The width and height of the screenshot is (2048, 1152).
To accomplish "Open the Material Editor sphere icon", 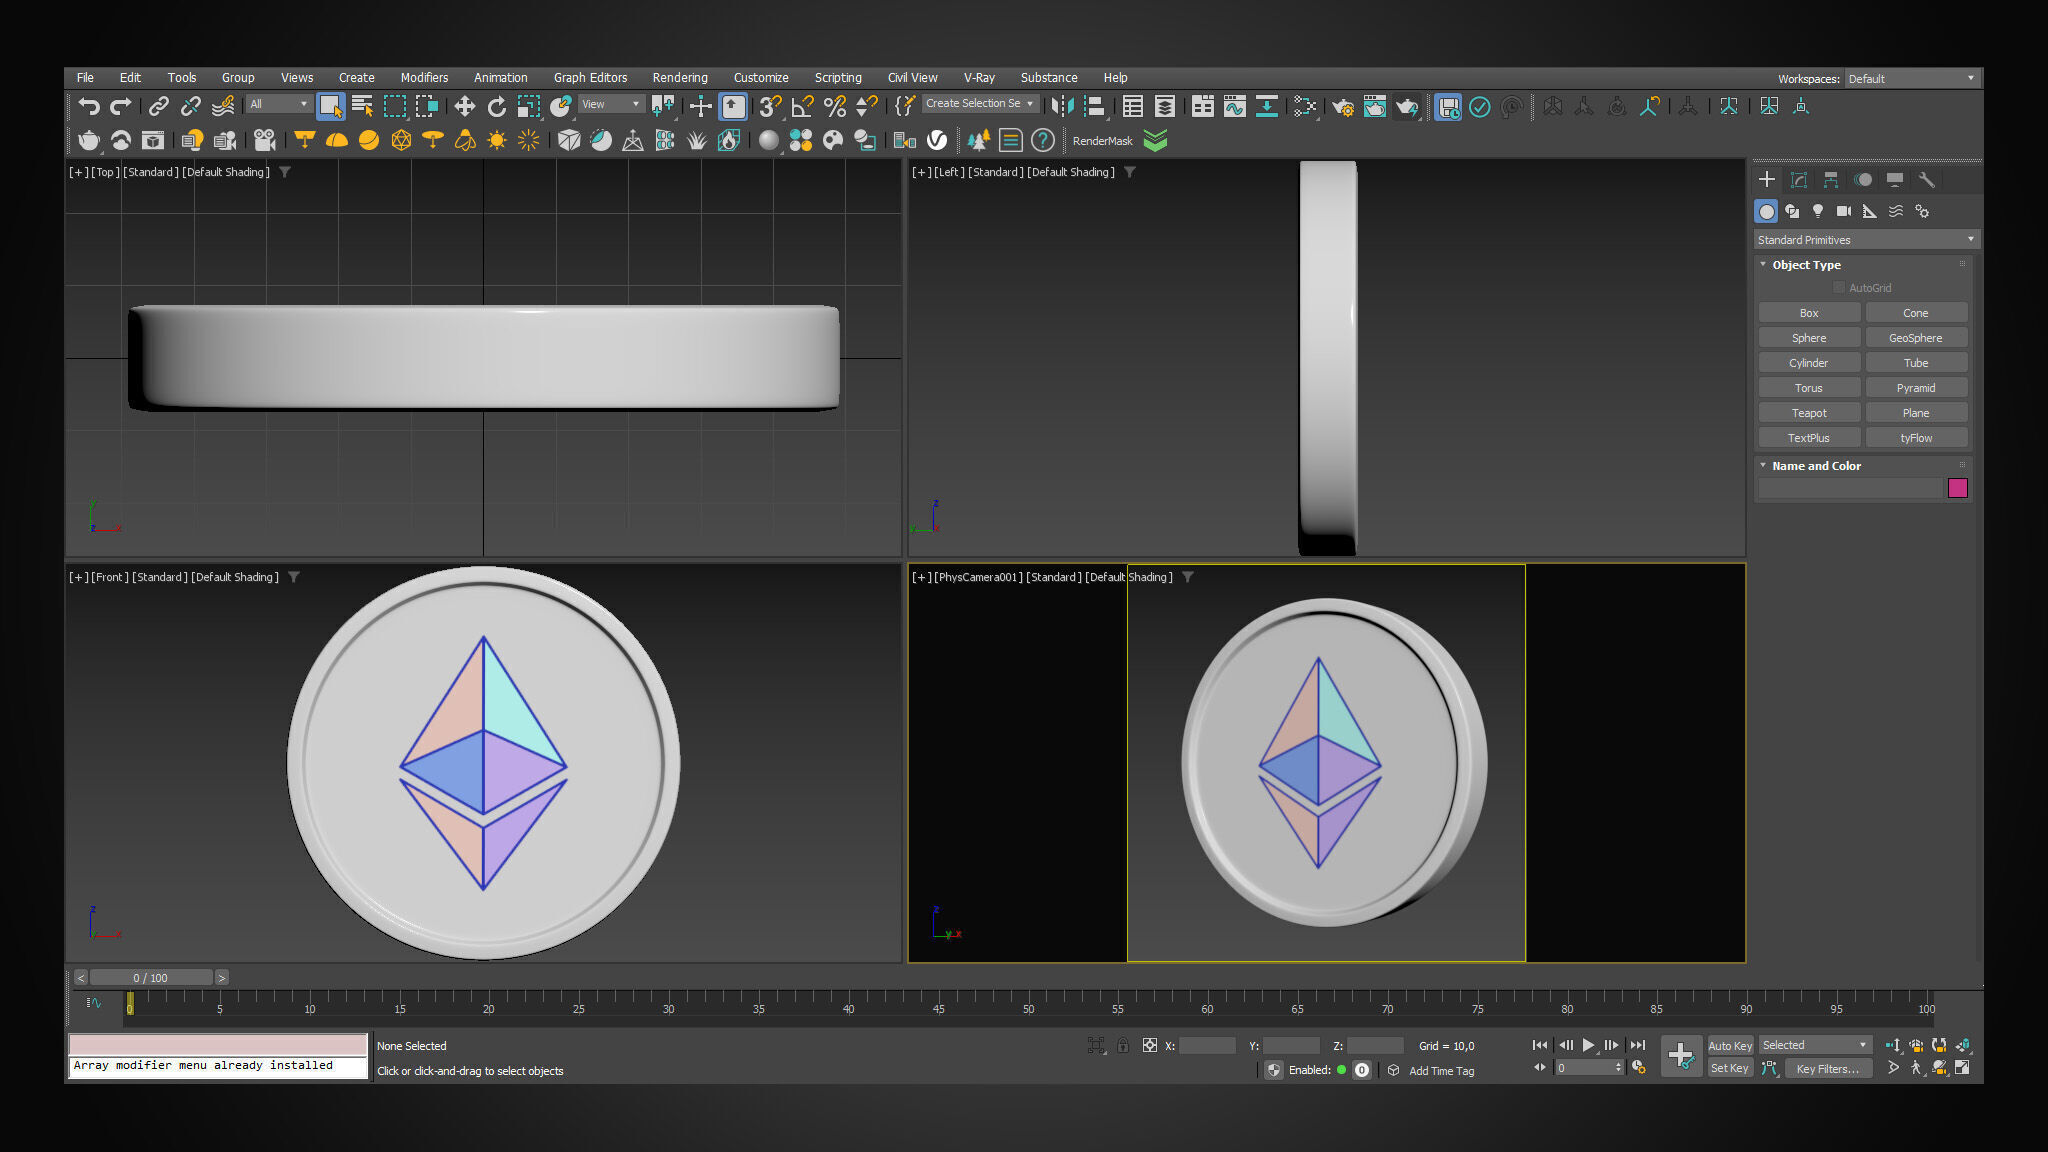I will click(768, 141).
